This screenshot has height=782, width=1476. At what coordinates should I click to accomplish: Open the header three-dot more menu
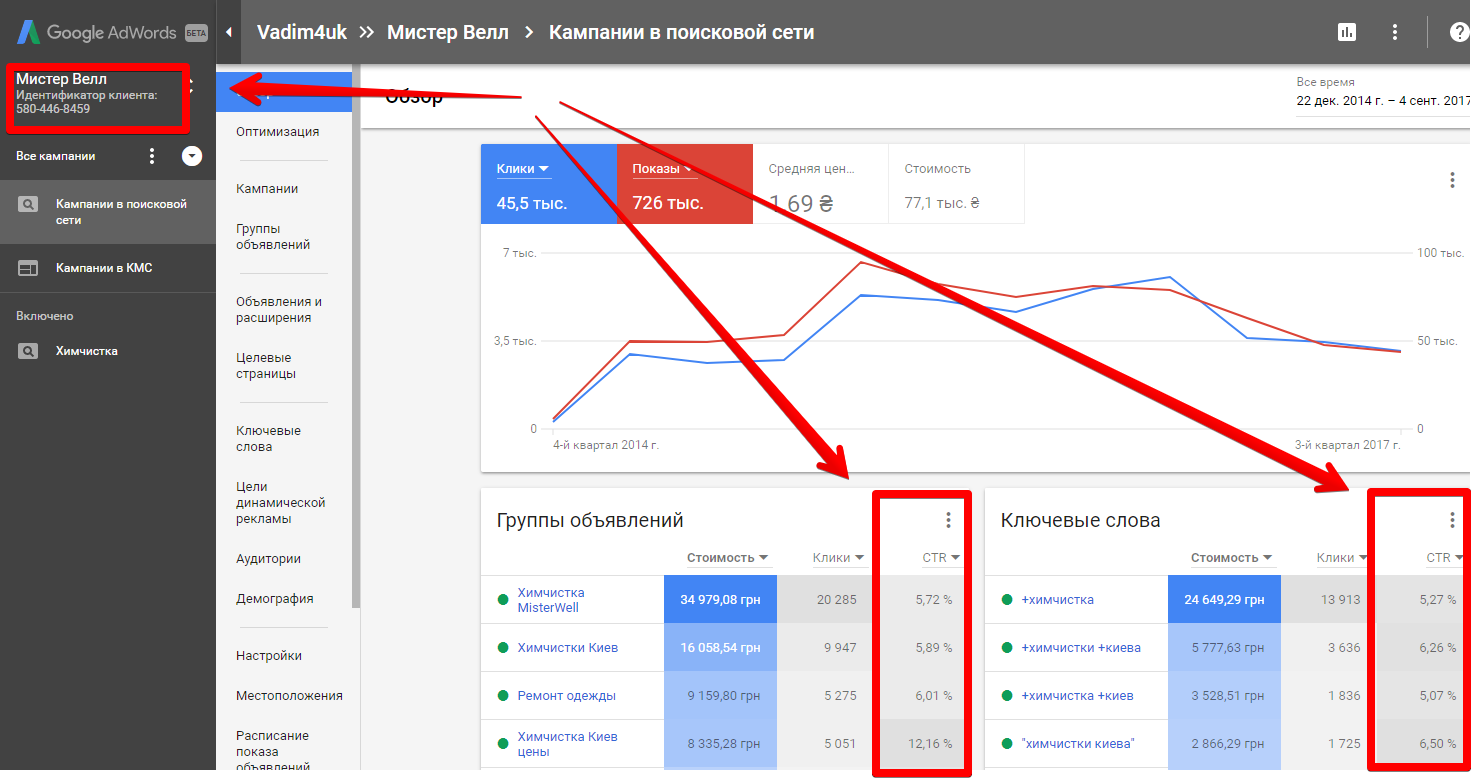[x=1395, y=32]
